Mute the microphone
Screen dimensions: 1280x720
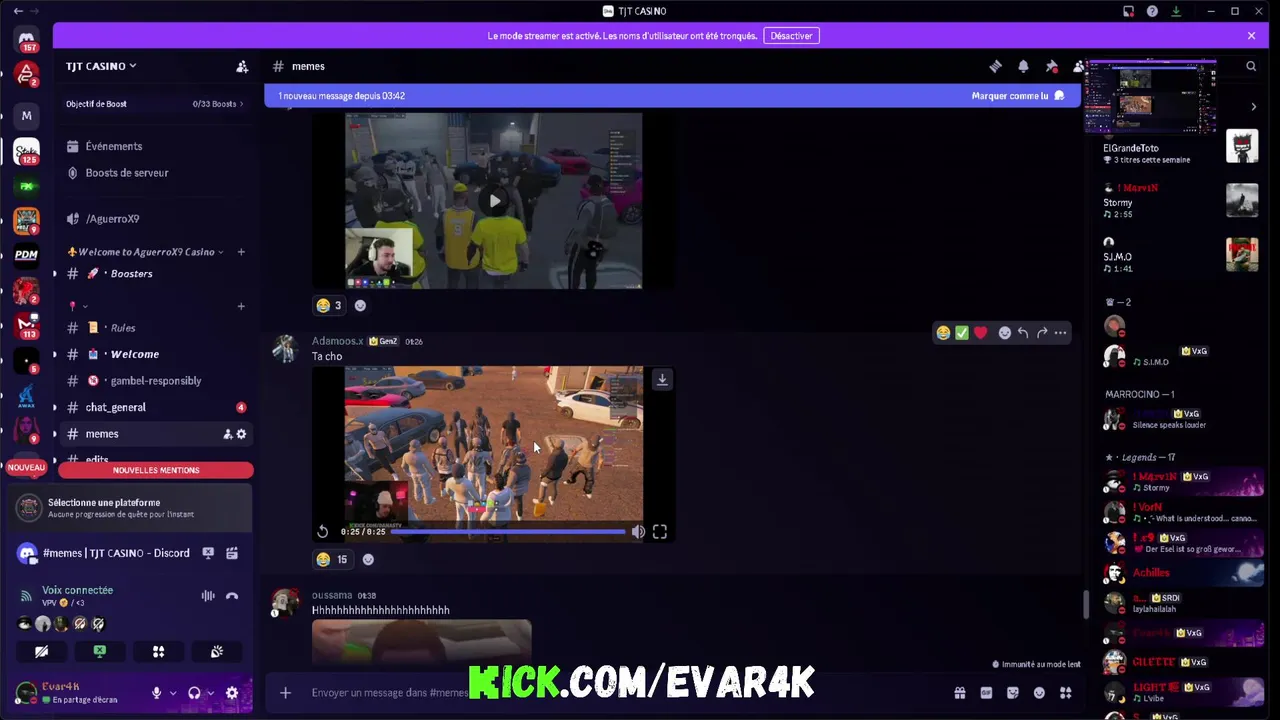click(x=156, y=693)
